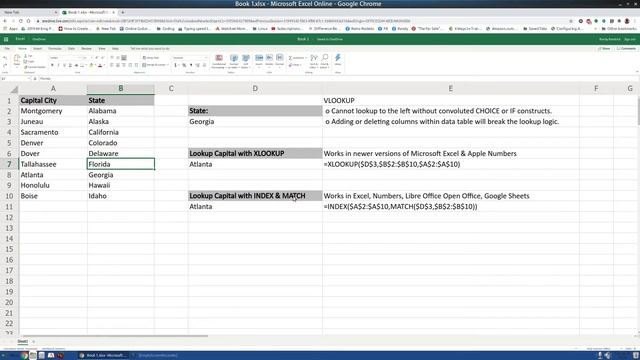Open the File menu tab
The image size is (640, 360).
pos(7,49)
